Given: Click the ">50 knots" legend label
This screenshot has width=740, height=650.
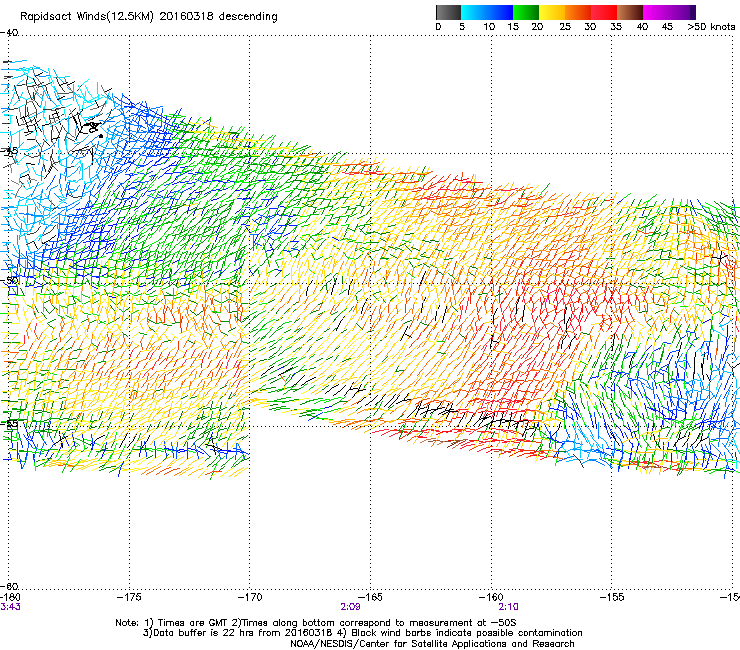Looking at the screenshot, I should tap(711, 27).
